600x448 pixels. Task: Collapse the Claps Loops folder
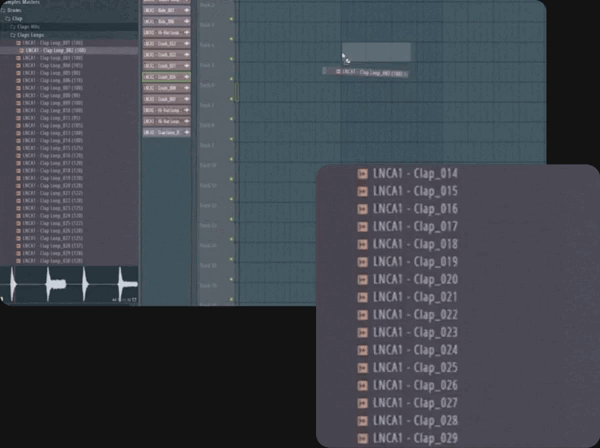coord(13,35)
